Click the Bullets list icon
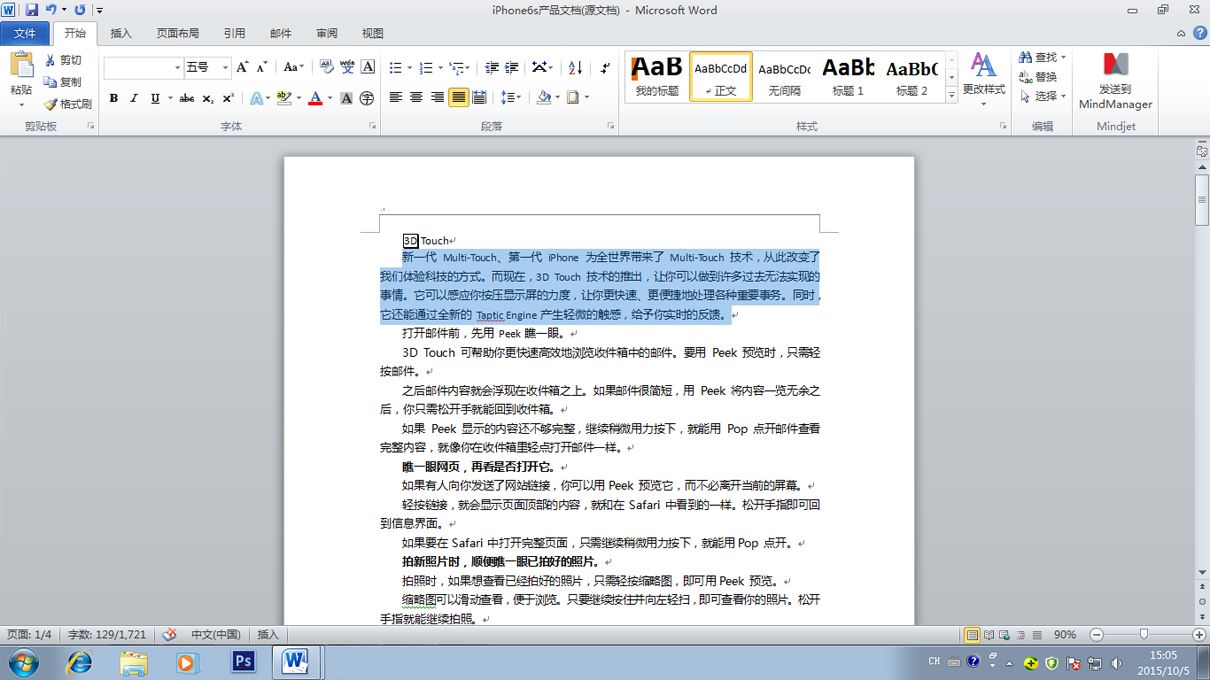 [x=395, y=67]
